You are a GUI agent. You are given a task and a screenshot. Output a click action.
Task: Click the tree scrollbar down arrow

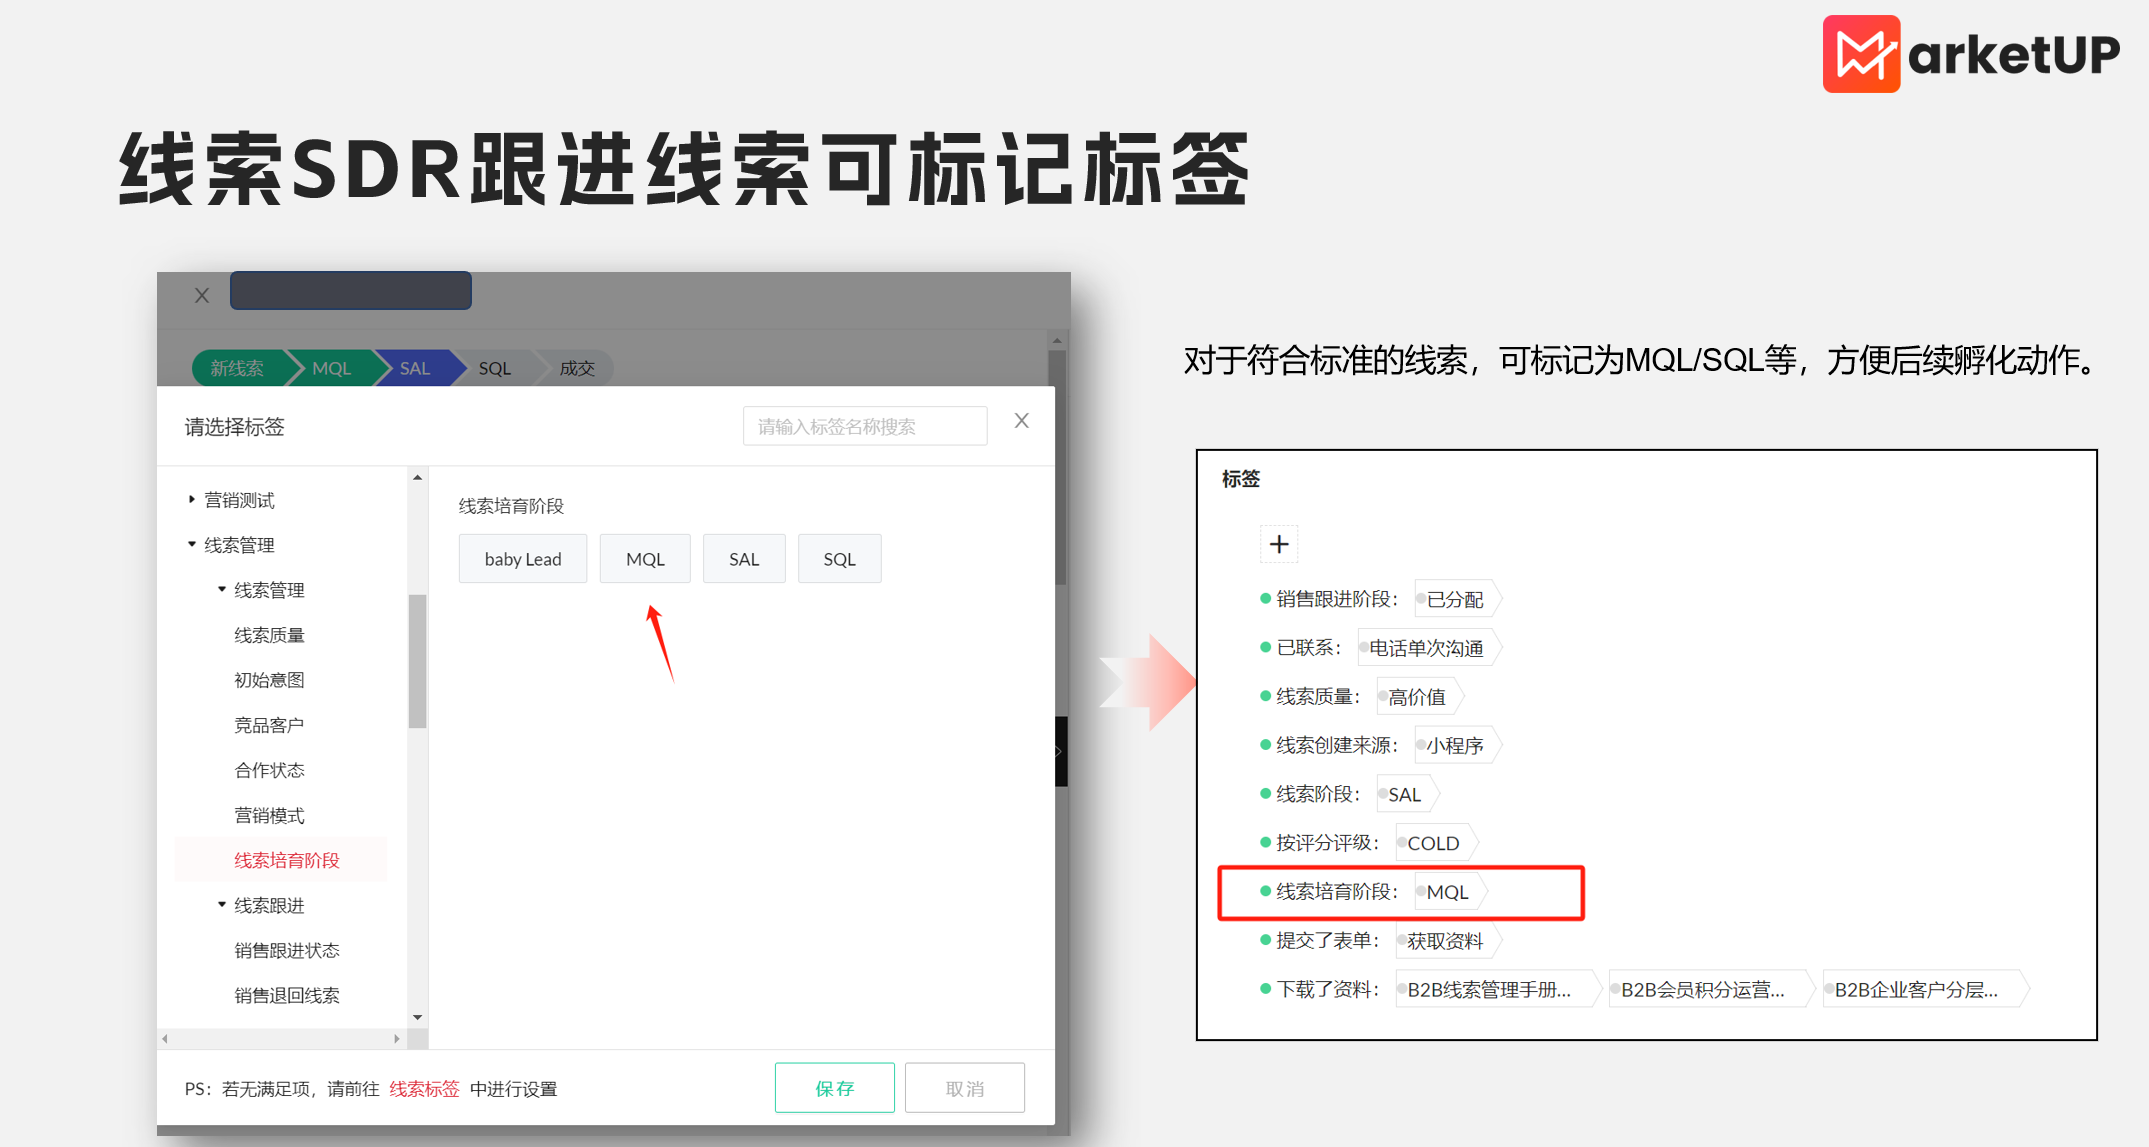tap(417, 1017)
